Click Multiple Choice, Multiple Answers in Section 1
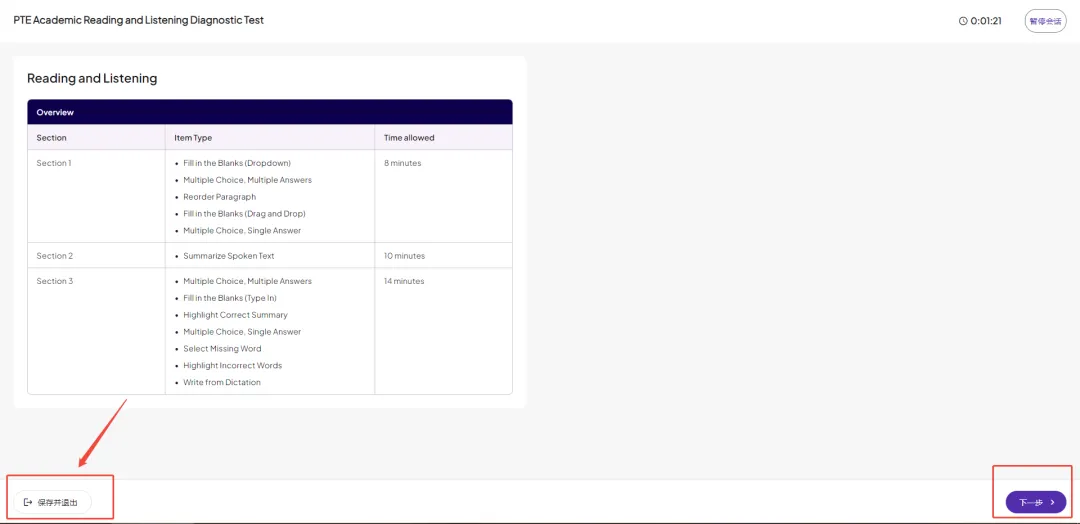Viewport: 1080px width, 524px height. [x=247, y=180]
